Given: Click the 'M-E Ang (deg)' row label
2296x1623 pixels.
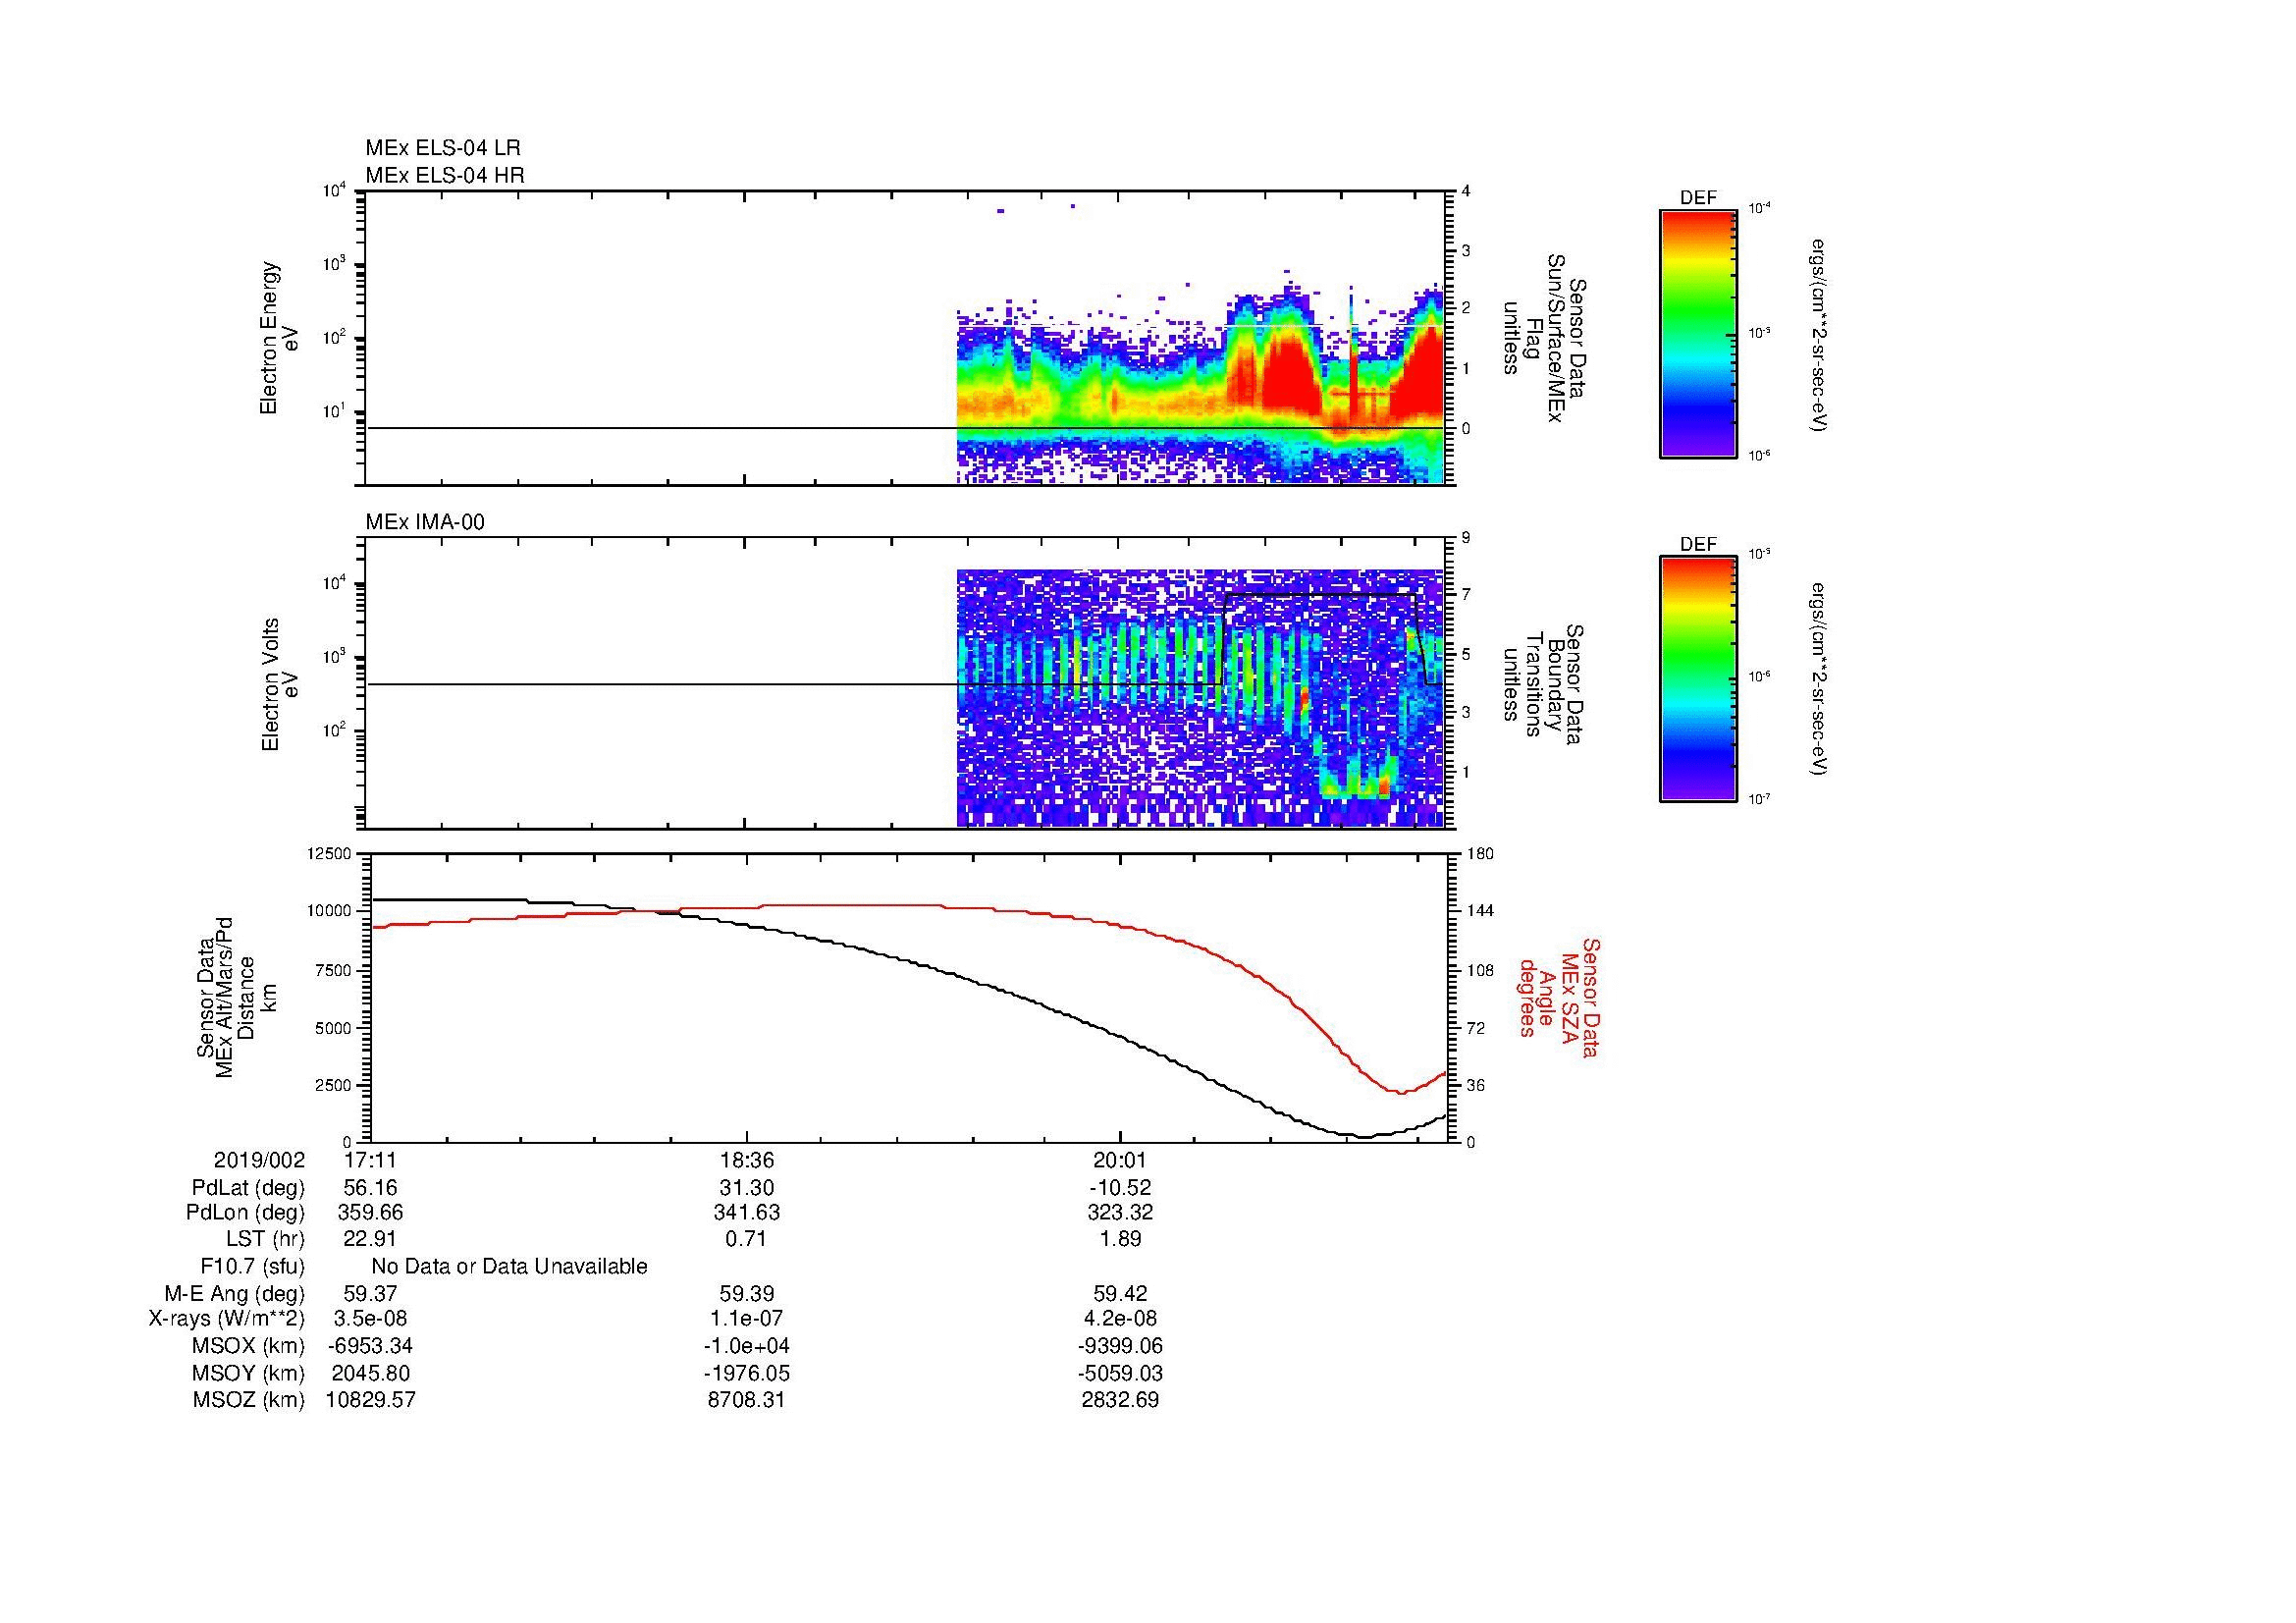Looking at the screenshot, I should pos(234,1294).
